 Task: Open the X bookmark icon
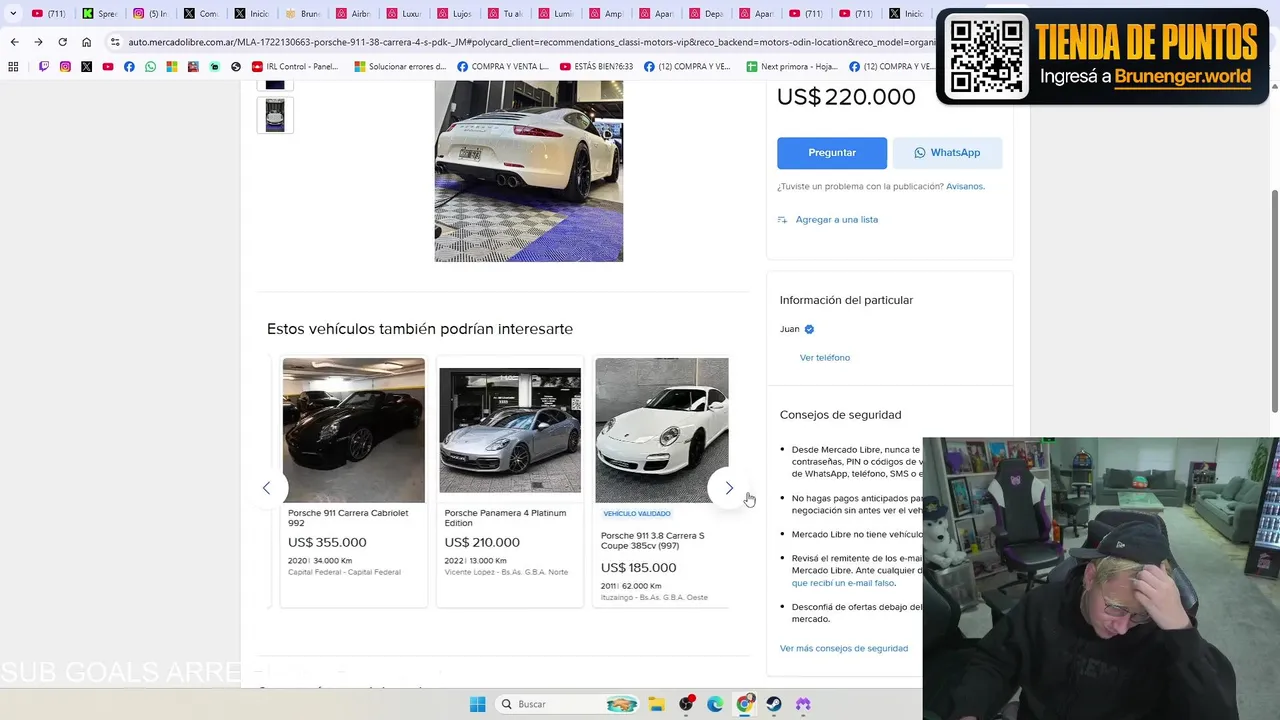click(x=86, y=66)
